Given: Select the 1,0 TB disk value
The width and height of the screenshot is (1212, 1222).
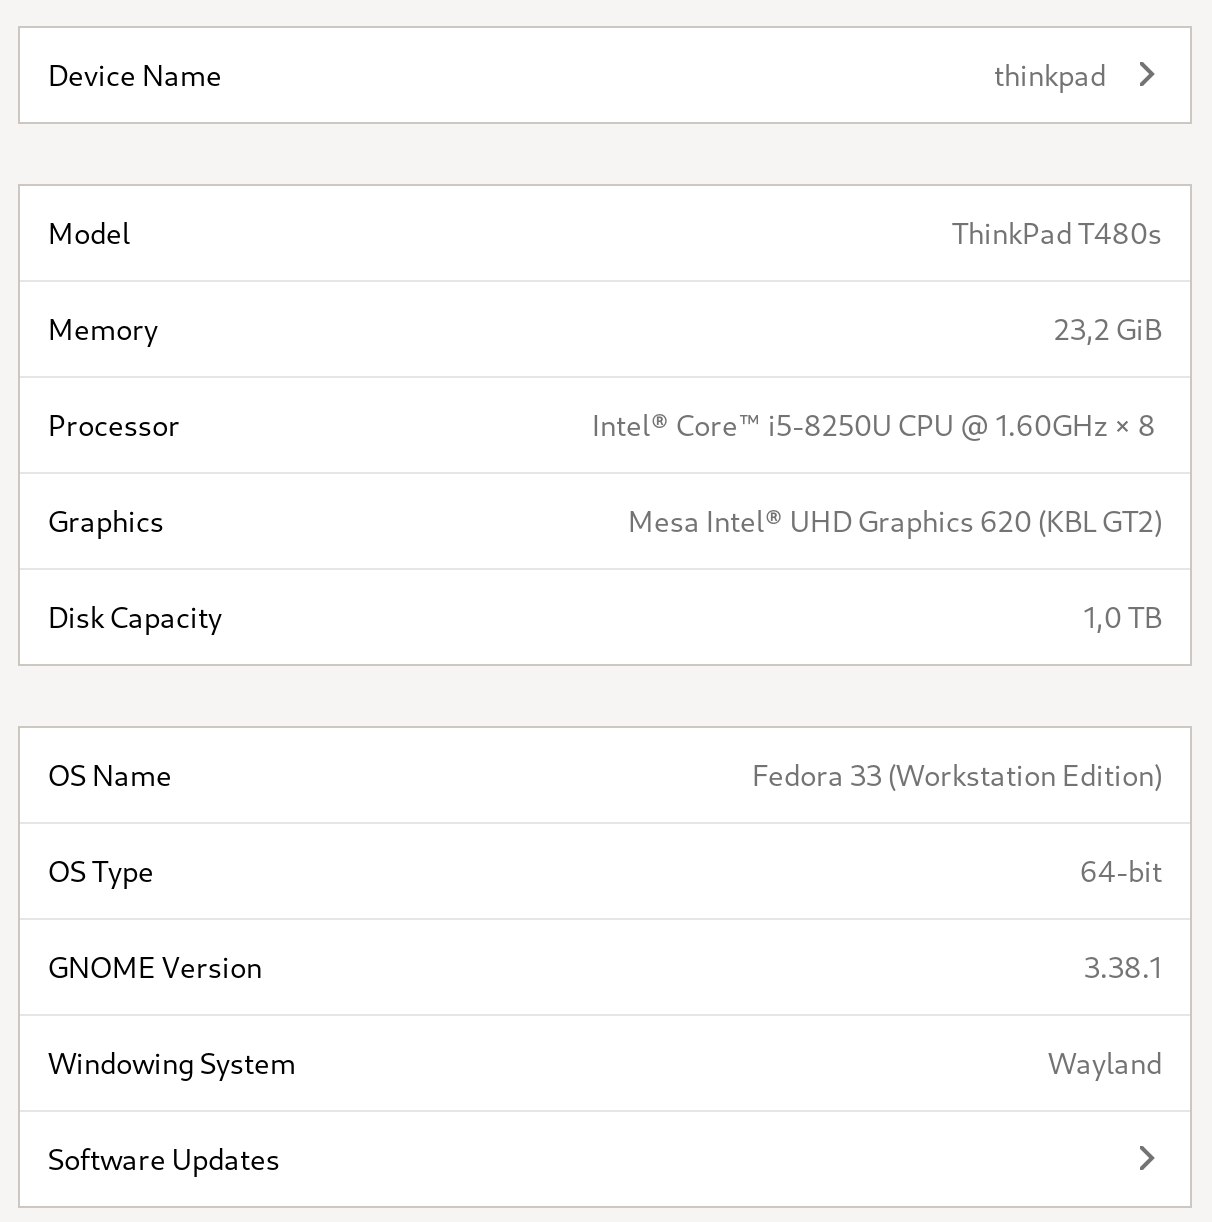Looking at the screenshot, I should click(1122, 618).
